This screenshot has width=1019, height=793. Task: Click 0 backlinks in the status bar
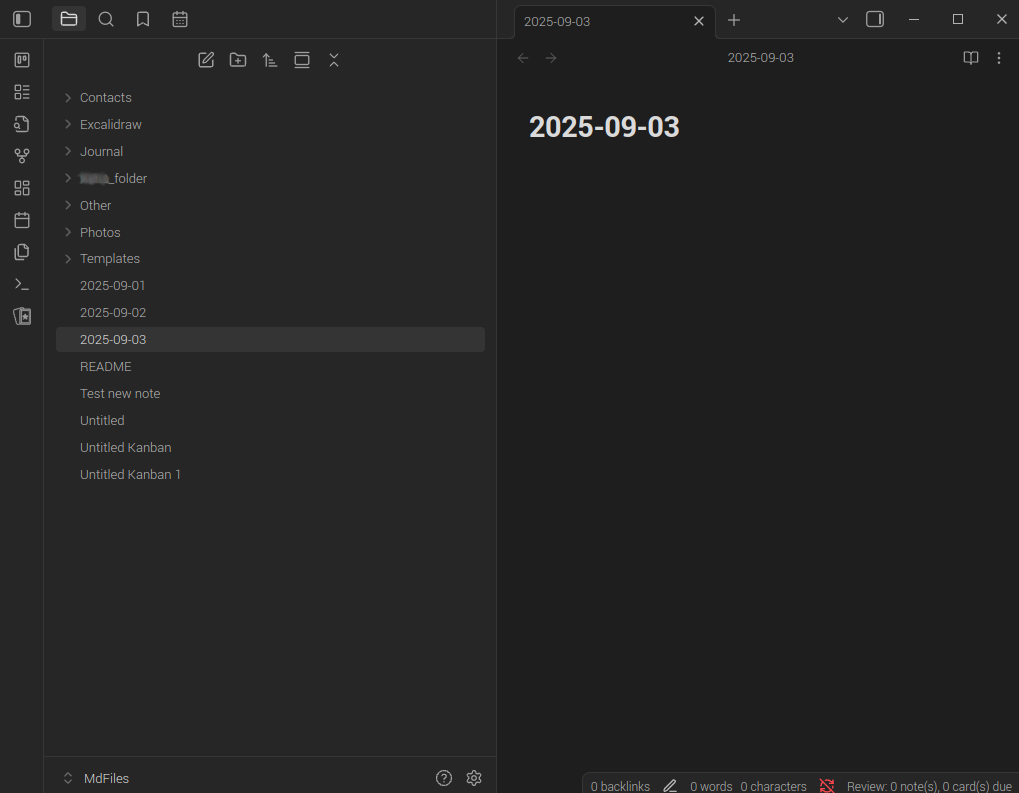620,786
